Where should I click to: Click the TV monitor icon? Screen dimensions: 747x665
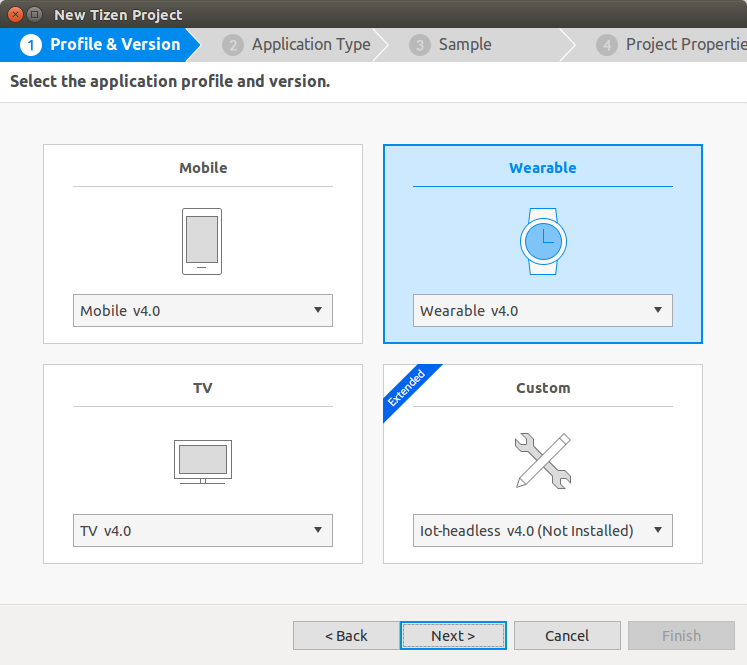pos(202,461)
